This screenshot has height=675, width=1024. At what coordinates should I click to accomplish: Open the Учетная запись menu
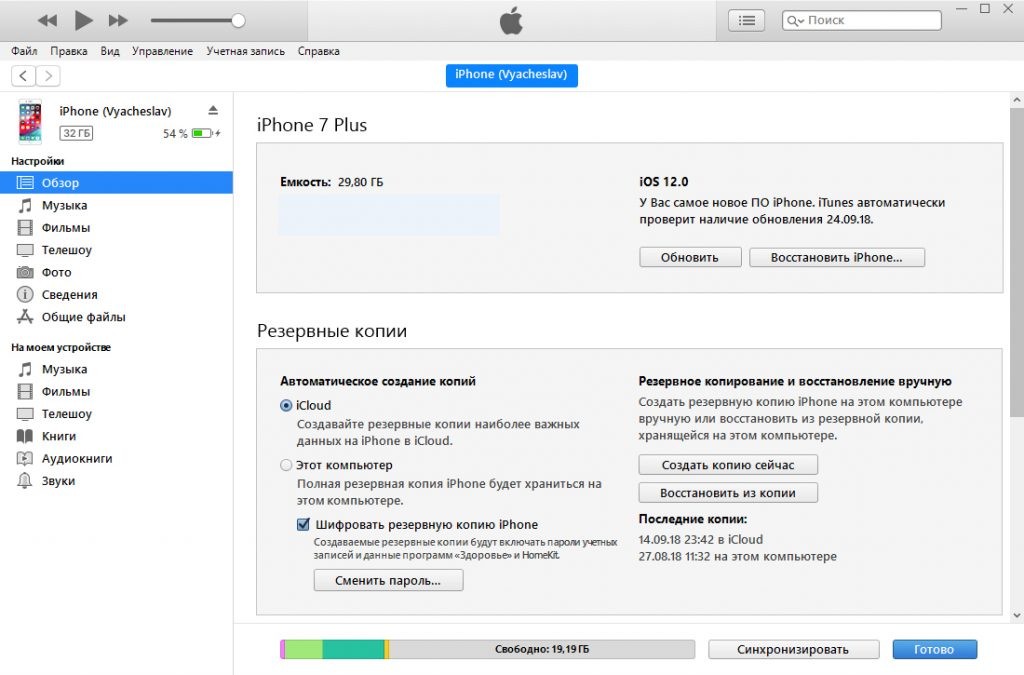245,51
